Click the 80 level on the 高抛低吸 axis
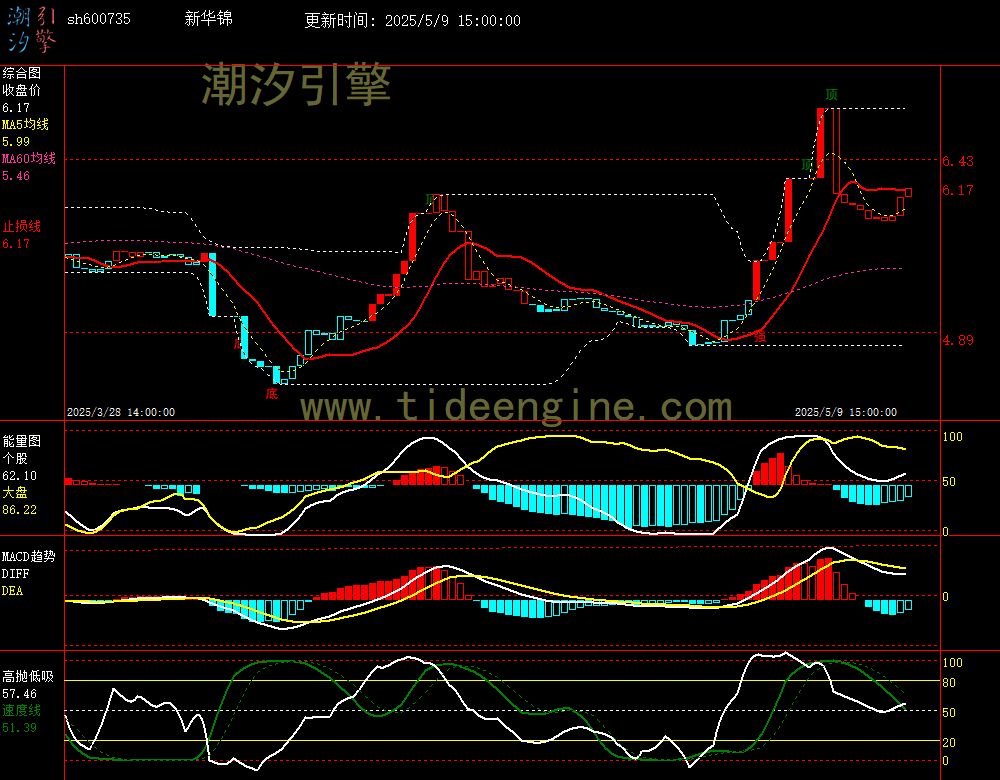Screen dimensions: 1000x780 click(949, 683)
